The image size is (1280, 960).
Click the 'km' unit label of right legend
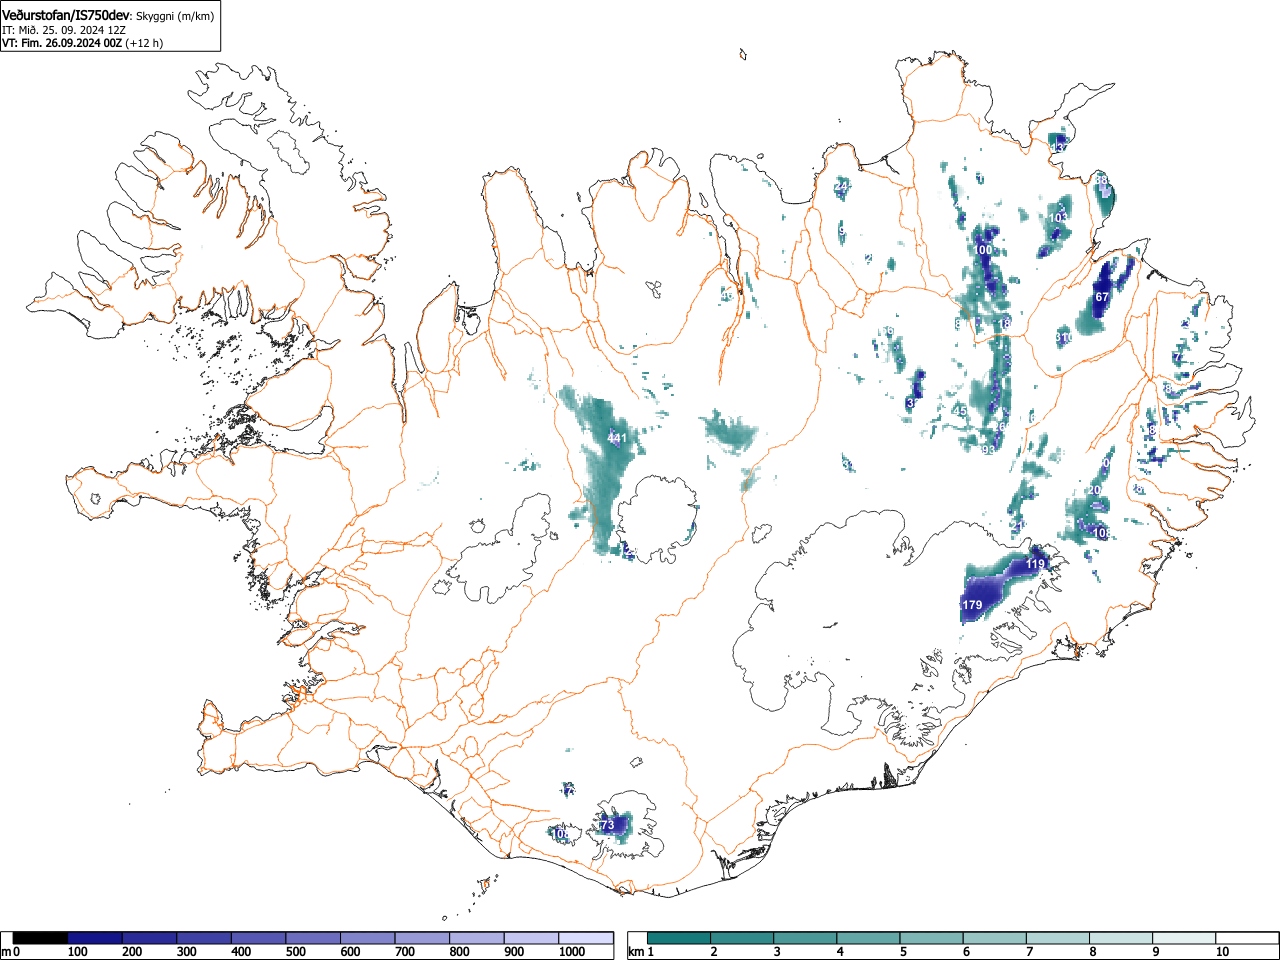click(636, 952)
